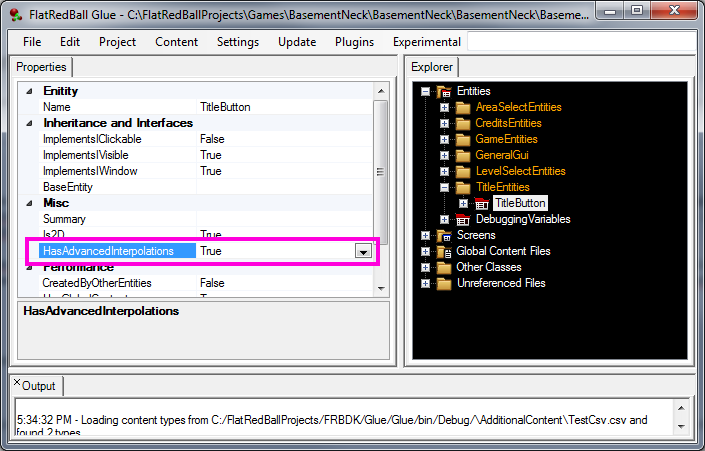Click the ImplementsIVisible True value
The image size is (705, 451).
pos(285,155)
